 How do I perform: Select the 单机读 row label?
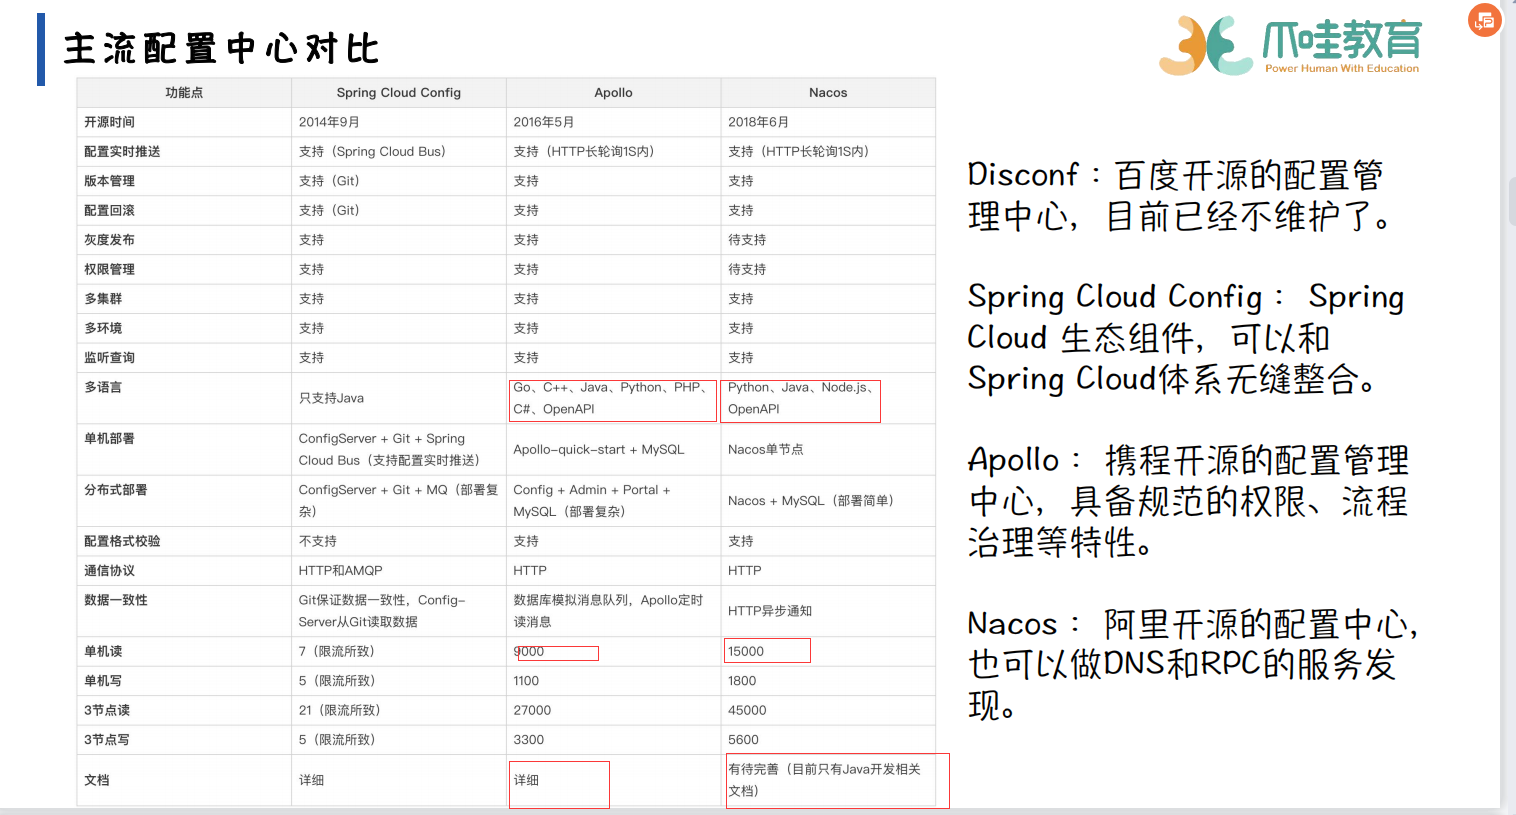103,652
